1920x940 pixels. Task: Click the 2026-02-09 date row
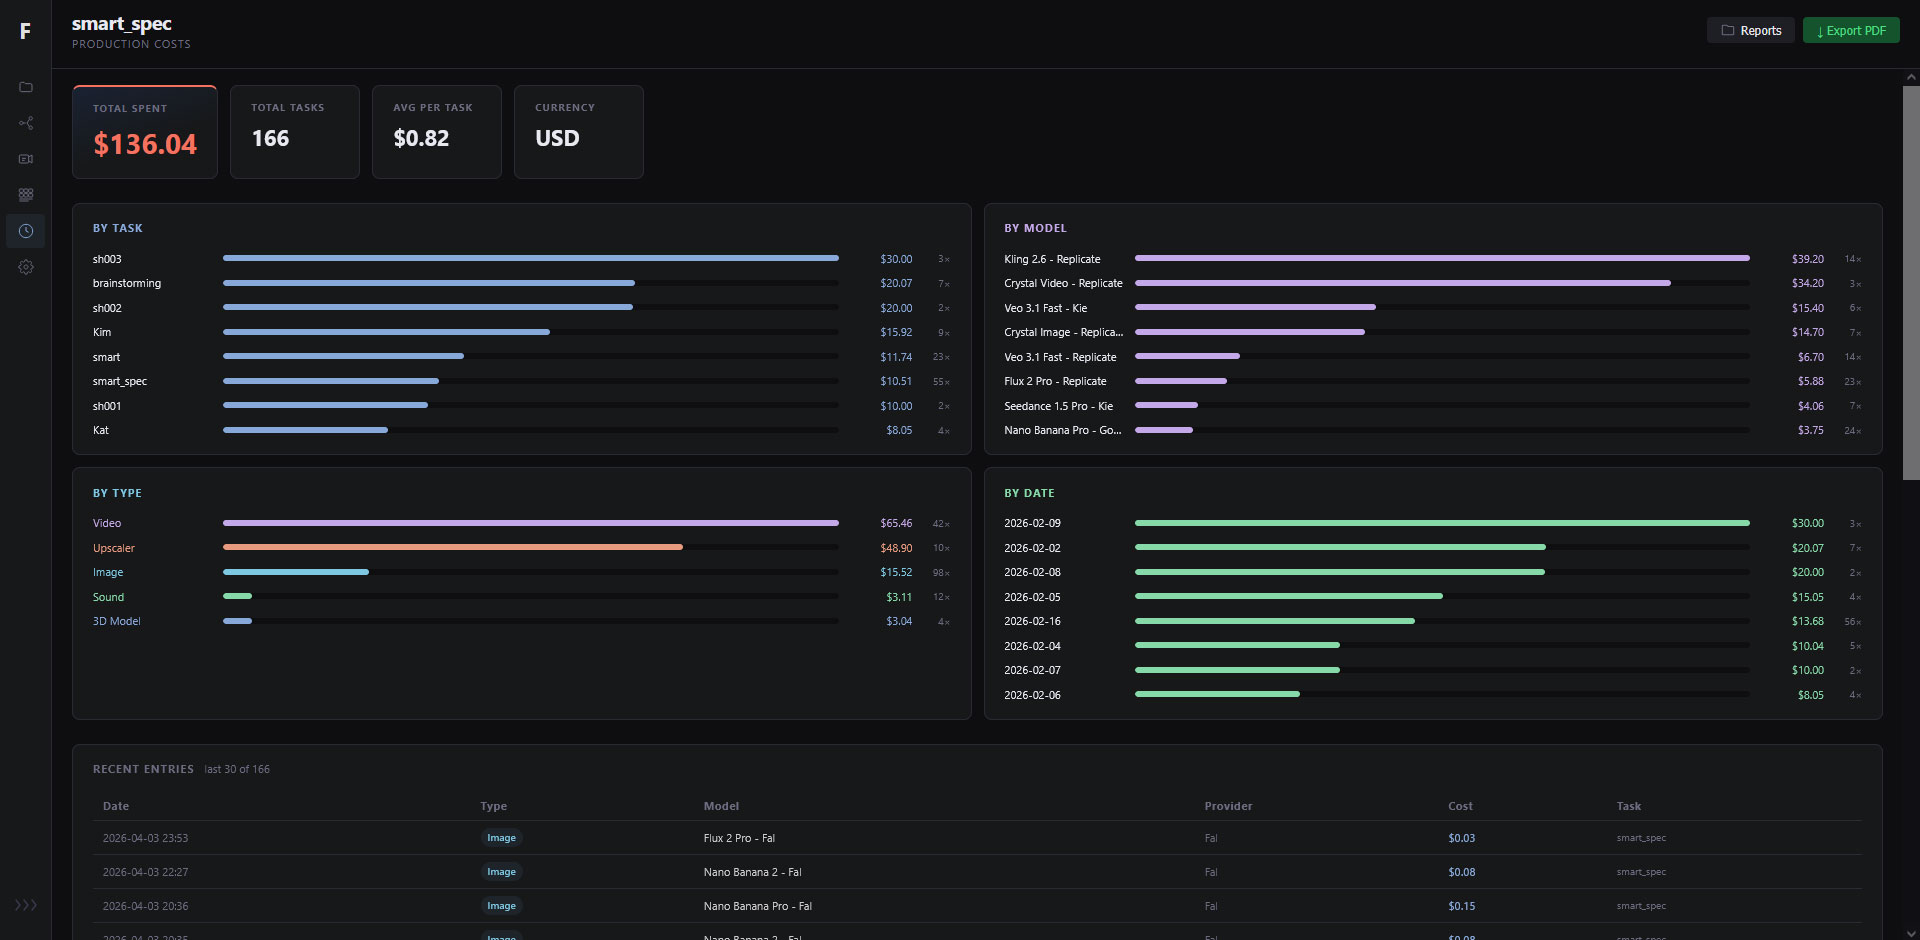pos(1032,523)
